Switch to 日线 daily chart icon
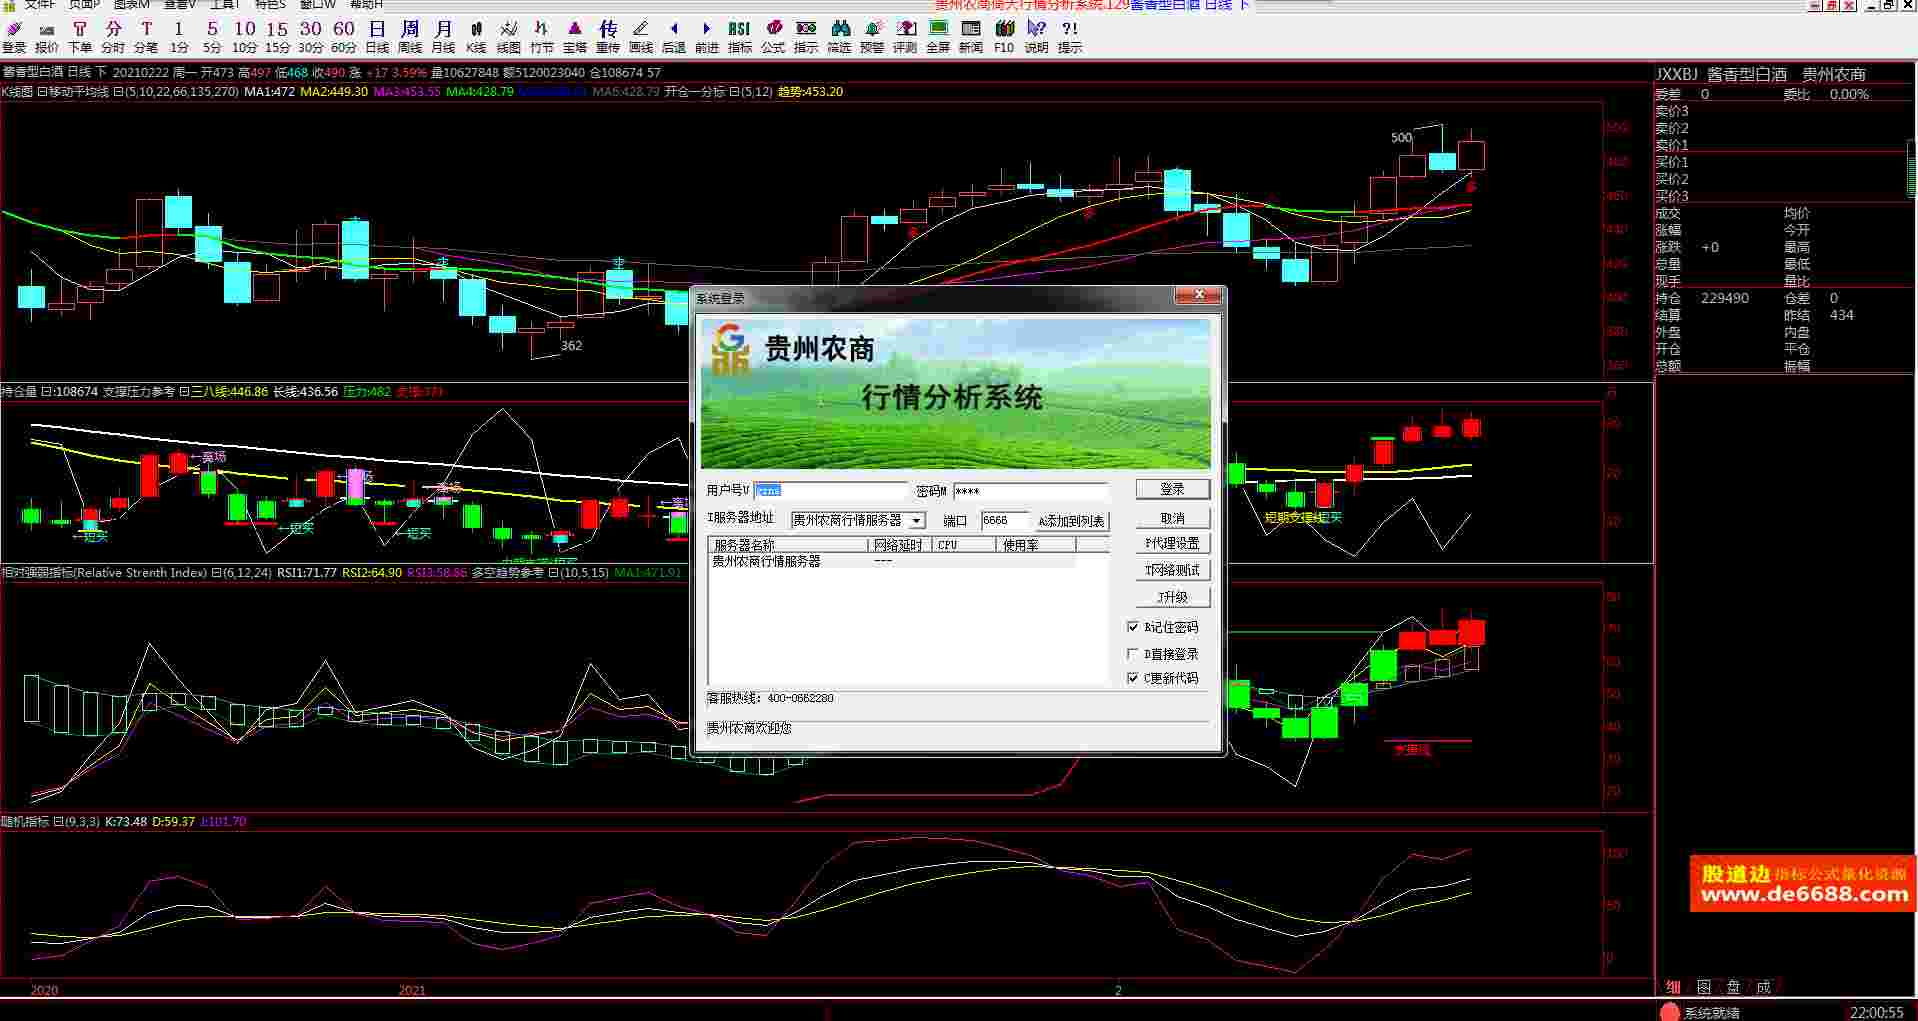Screen dimensions: 1918x1021 click(x=377, y=37)
